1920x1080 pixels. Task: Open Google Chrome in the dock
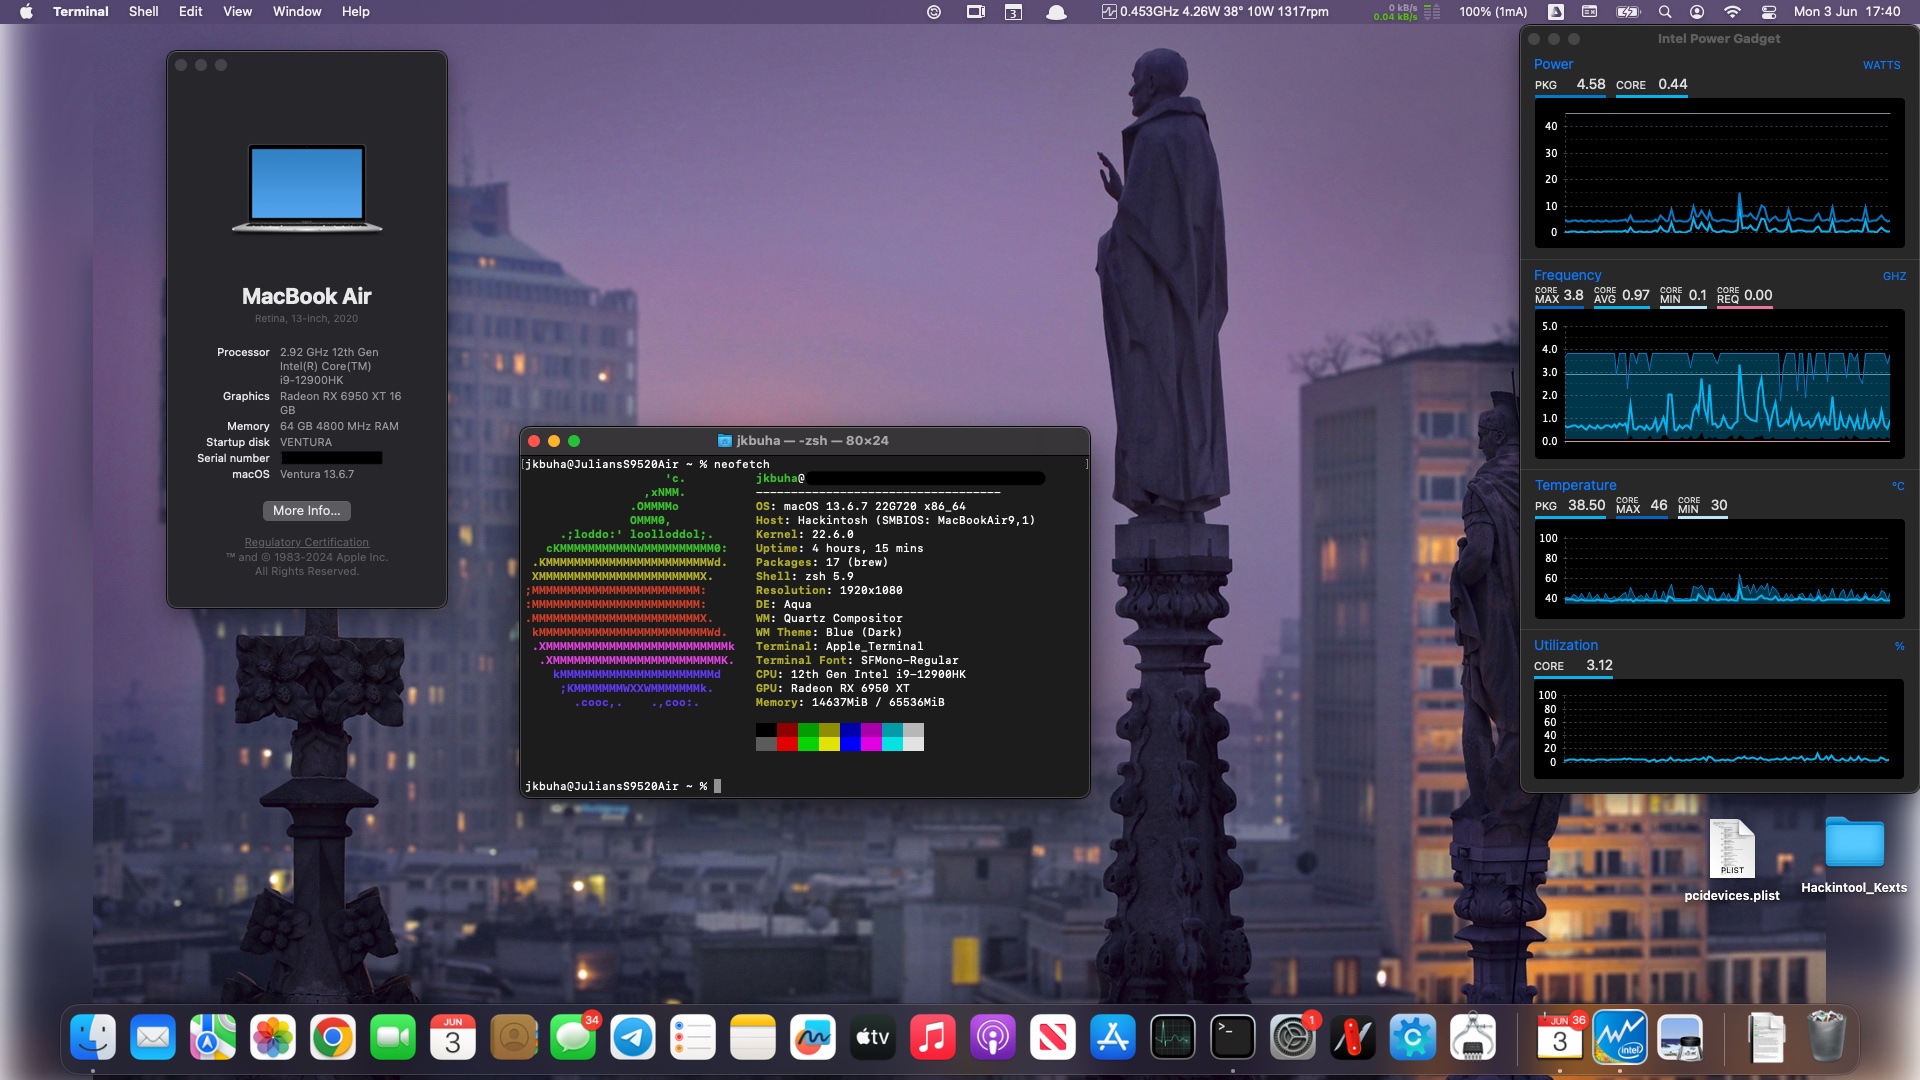333,1038
